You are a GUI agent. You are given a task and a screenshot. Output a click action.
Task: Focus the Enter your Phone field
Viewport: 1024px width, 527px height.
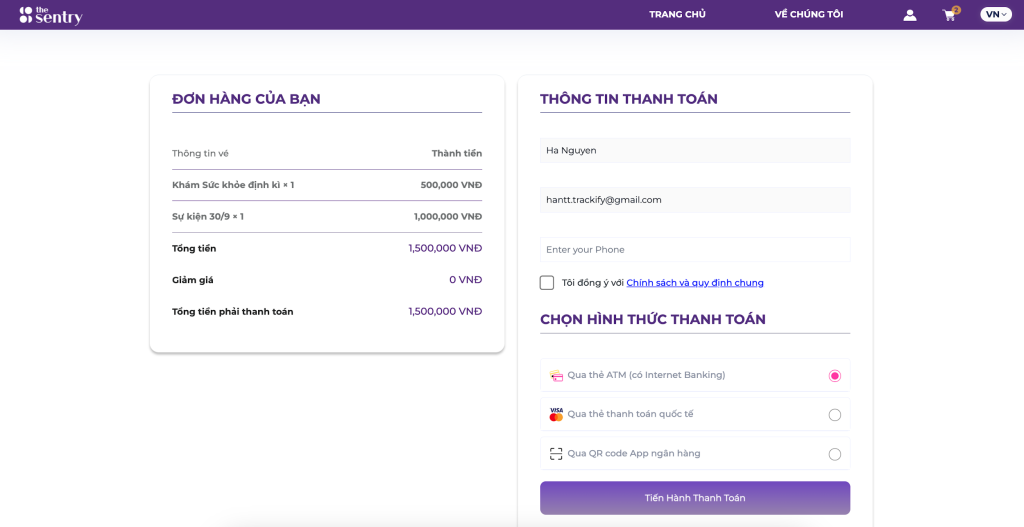point(695,250)
